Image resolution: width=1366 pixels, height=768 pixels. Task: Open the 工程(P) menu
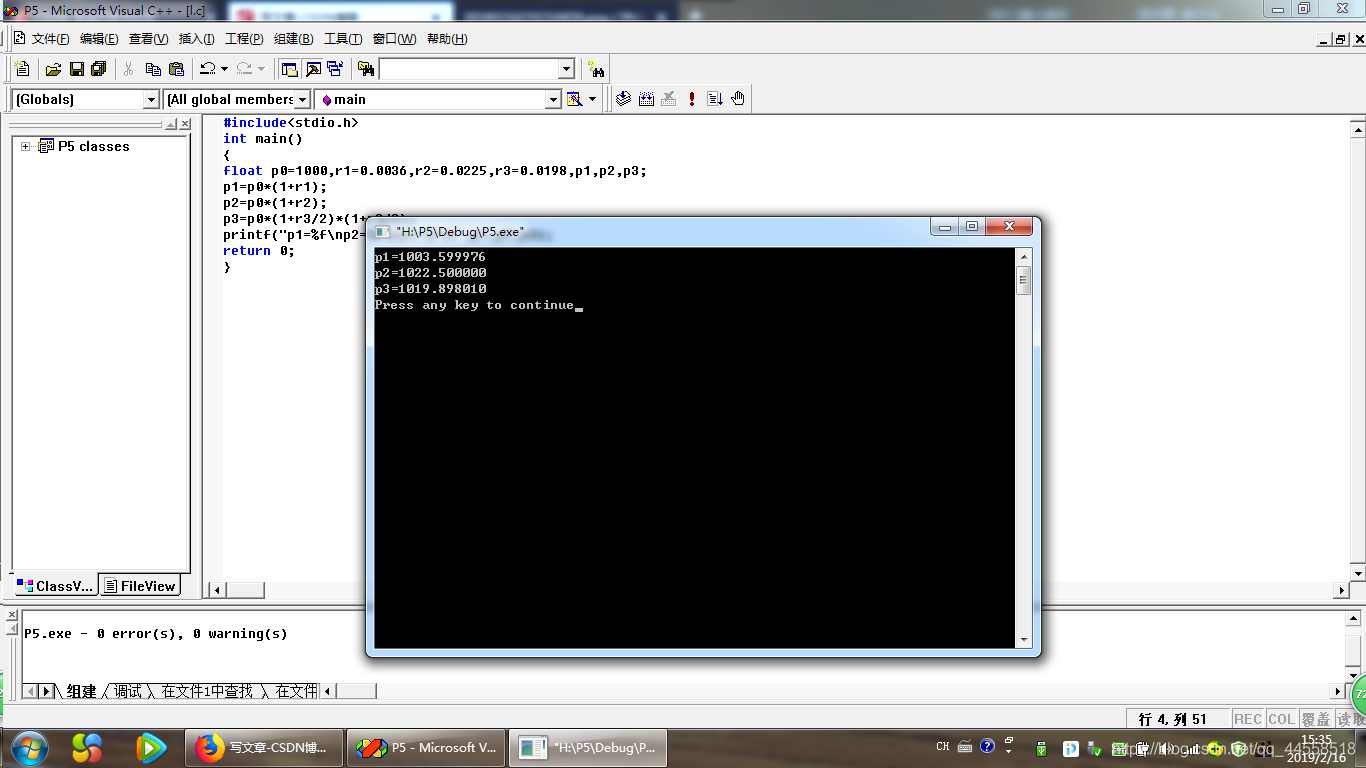point(244,39)
